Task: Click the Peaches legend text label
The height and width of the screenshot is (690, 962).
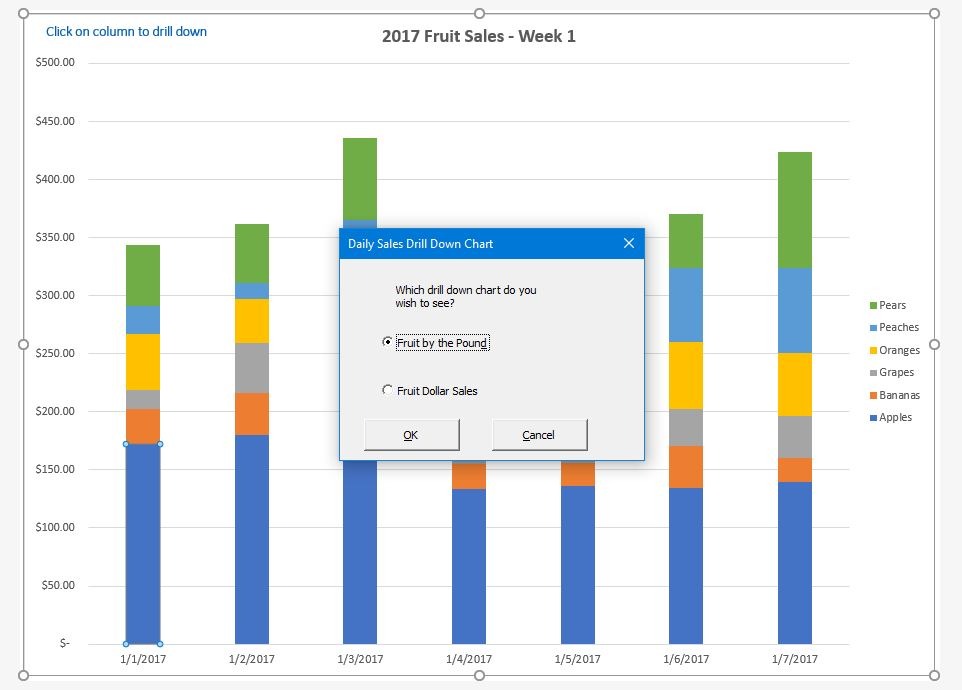Action: (x=897, y=327)
